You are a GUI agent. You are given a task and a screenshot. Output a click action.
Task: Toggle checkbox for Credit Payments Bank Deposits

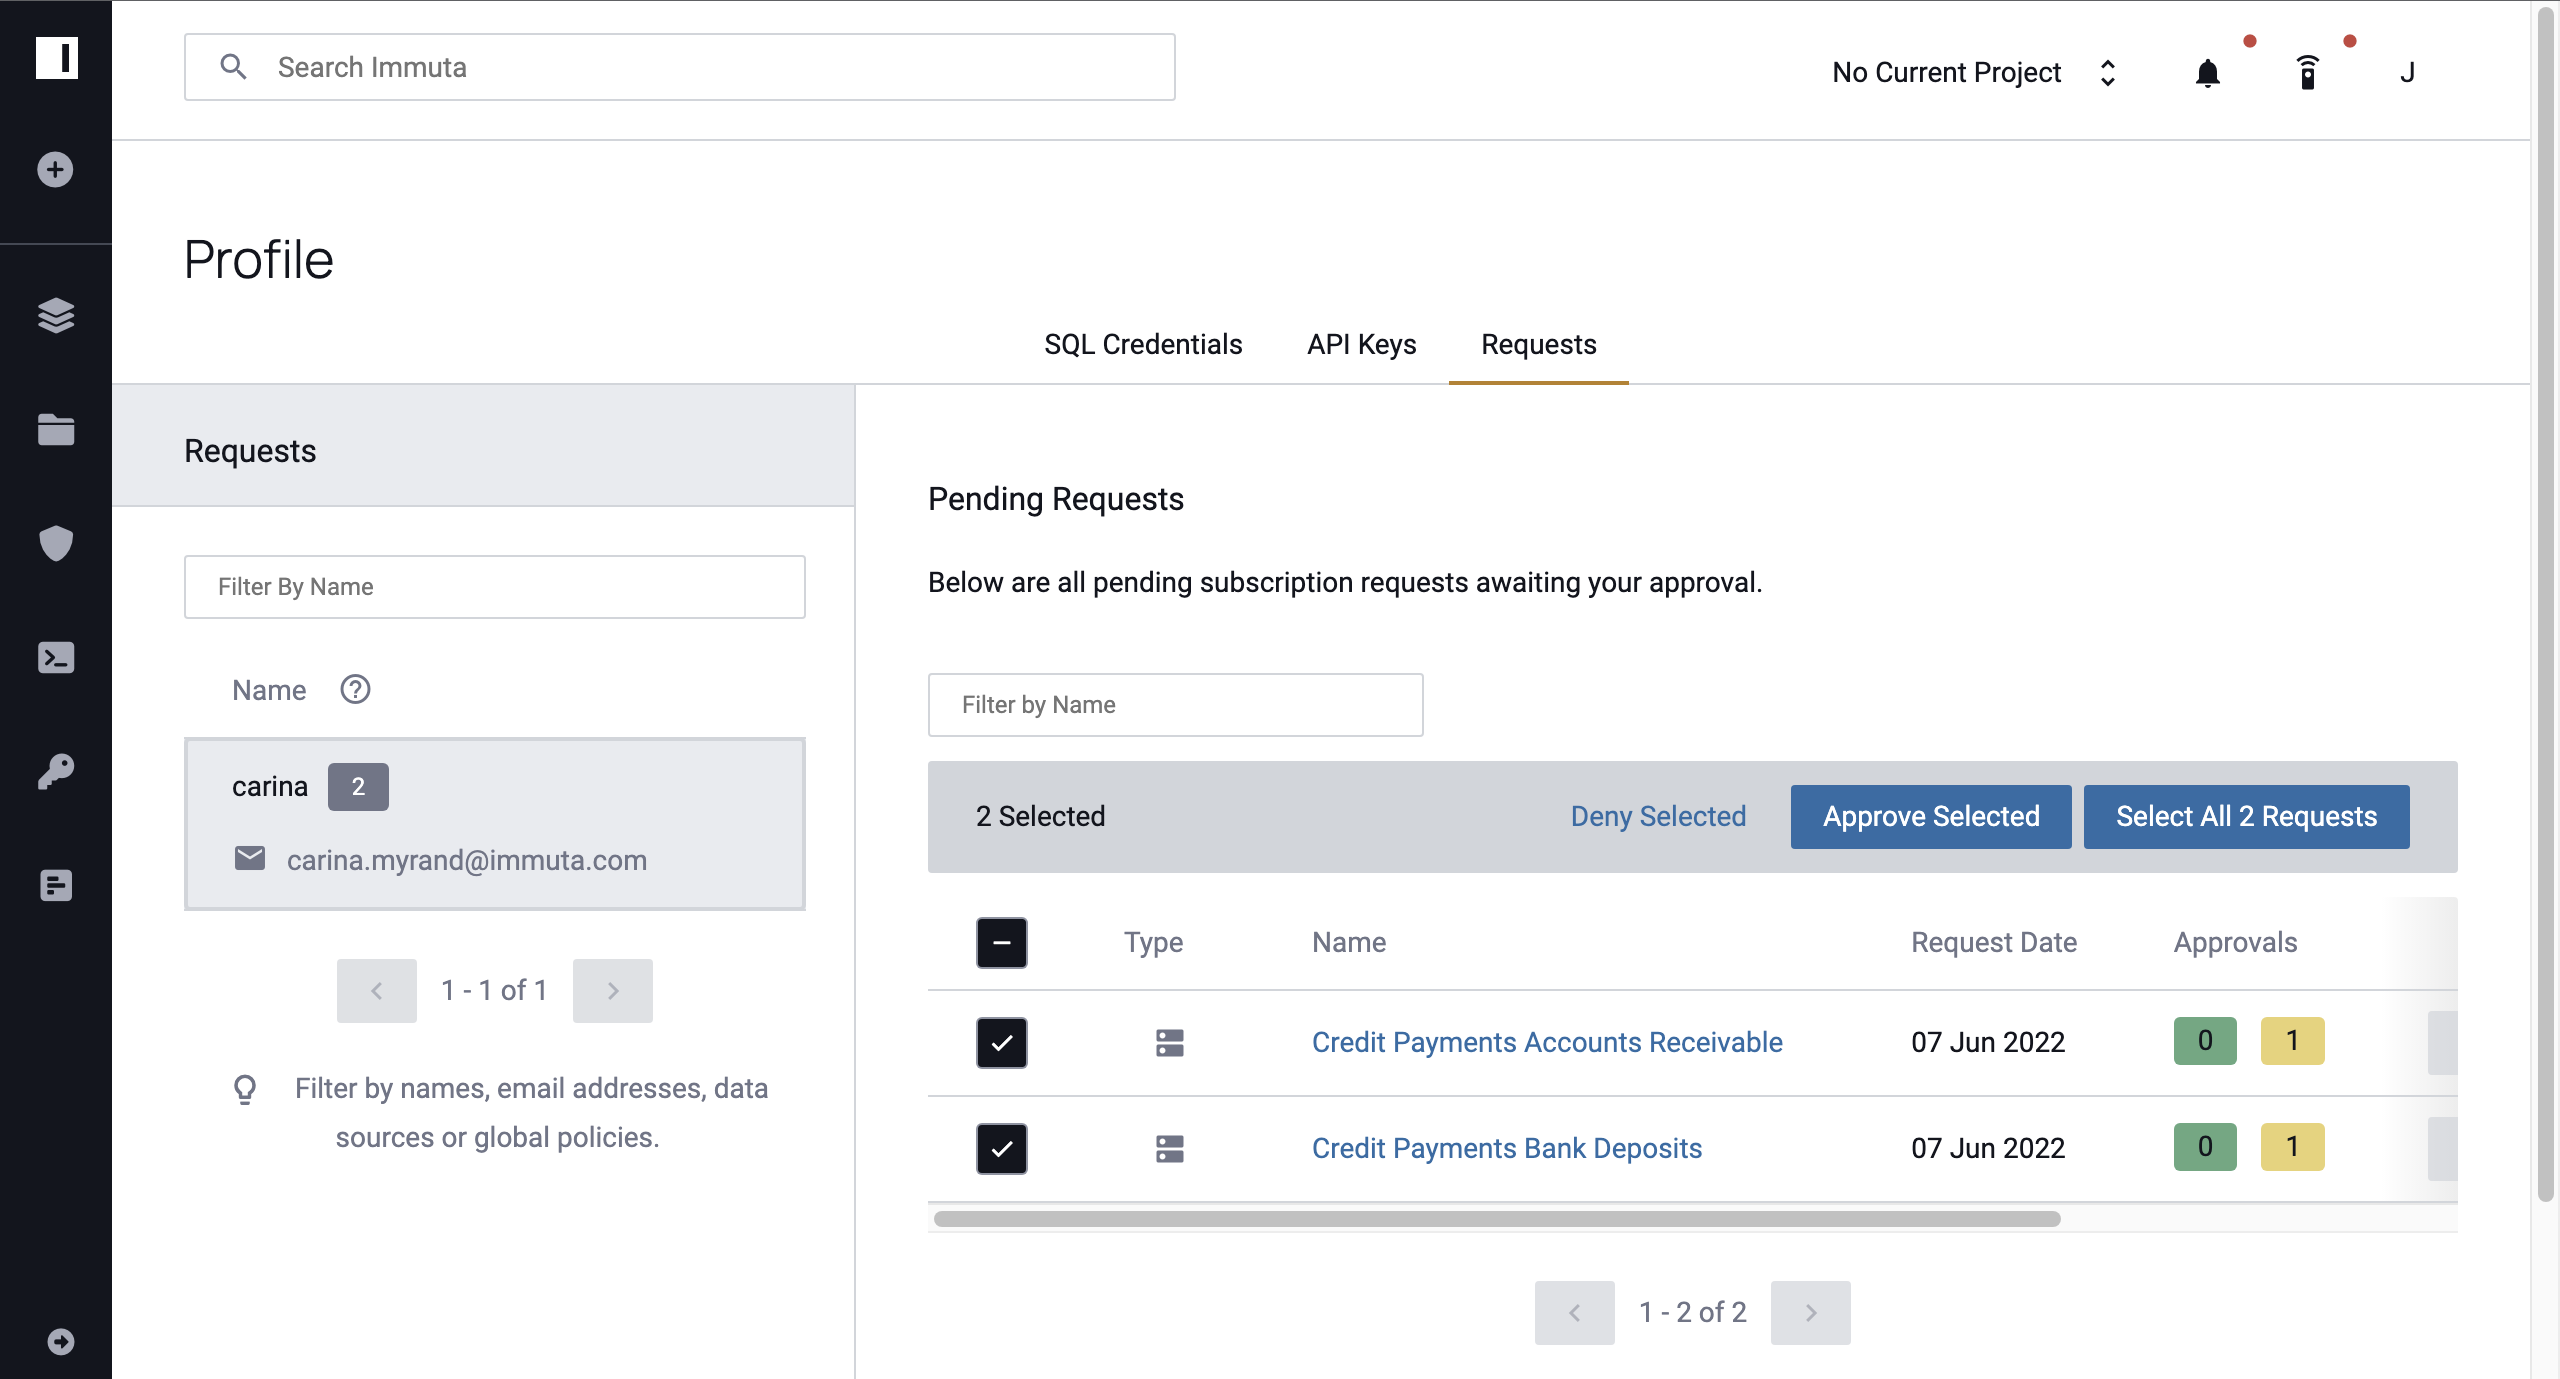tap(1002, 1148)
